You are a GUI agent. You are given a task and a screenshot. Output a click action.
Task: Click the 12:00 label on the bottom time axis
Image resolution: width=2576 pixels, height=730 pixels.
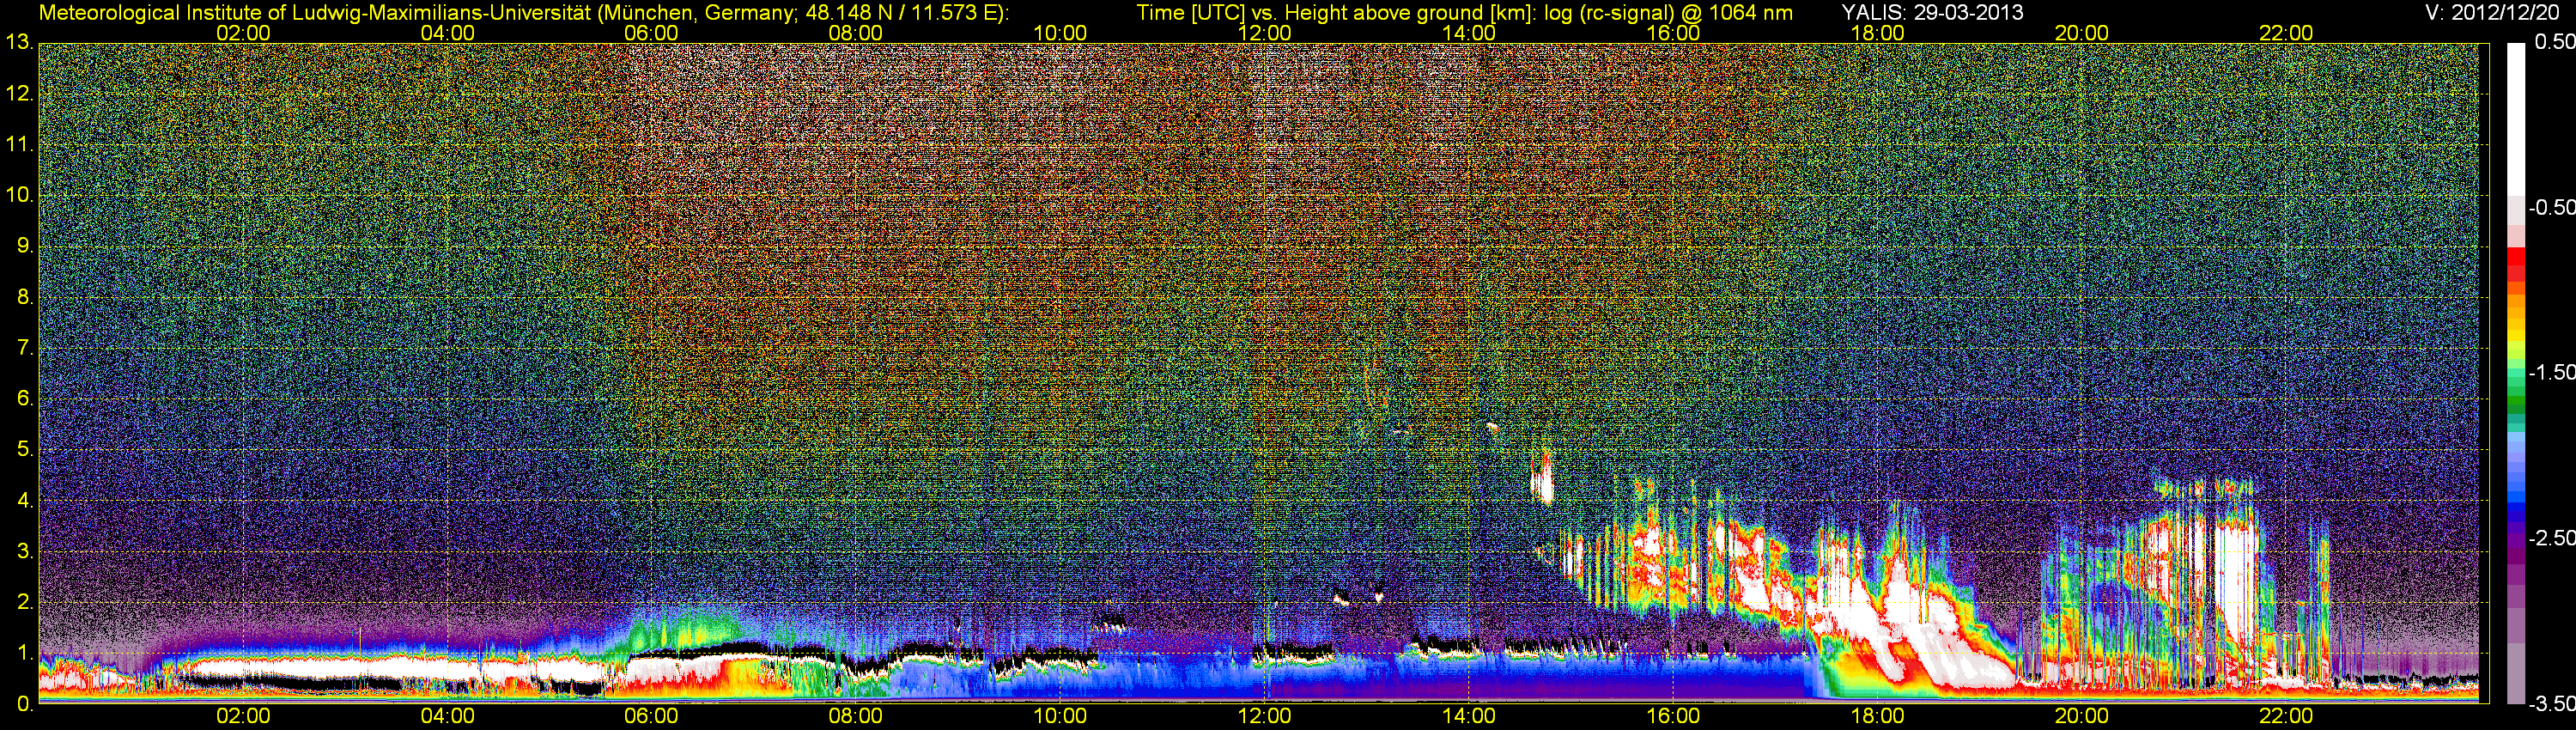(x=1264, y=716)
